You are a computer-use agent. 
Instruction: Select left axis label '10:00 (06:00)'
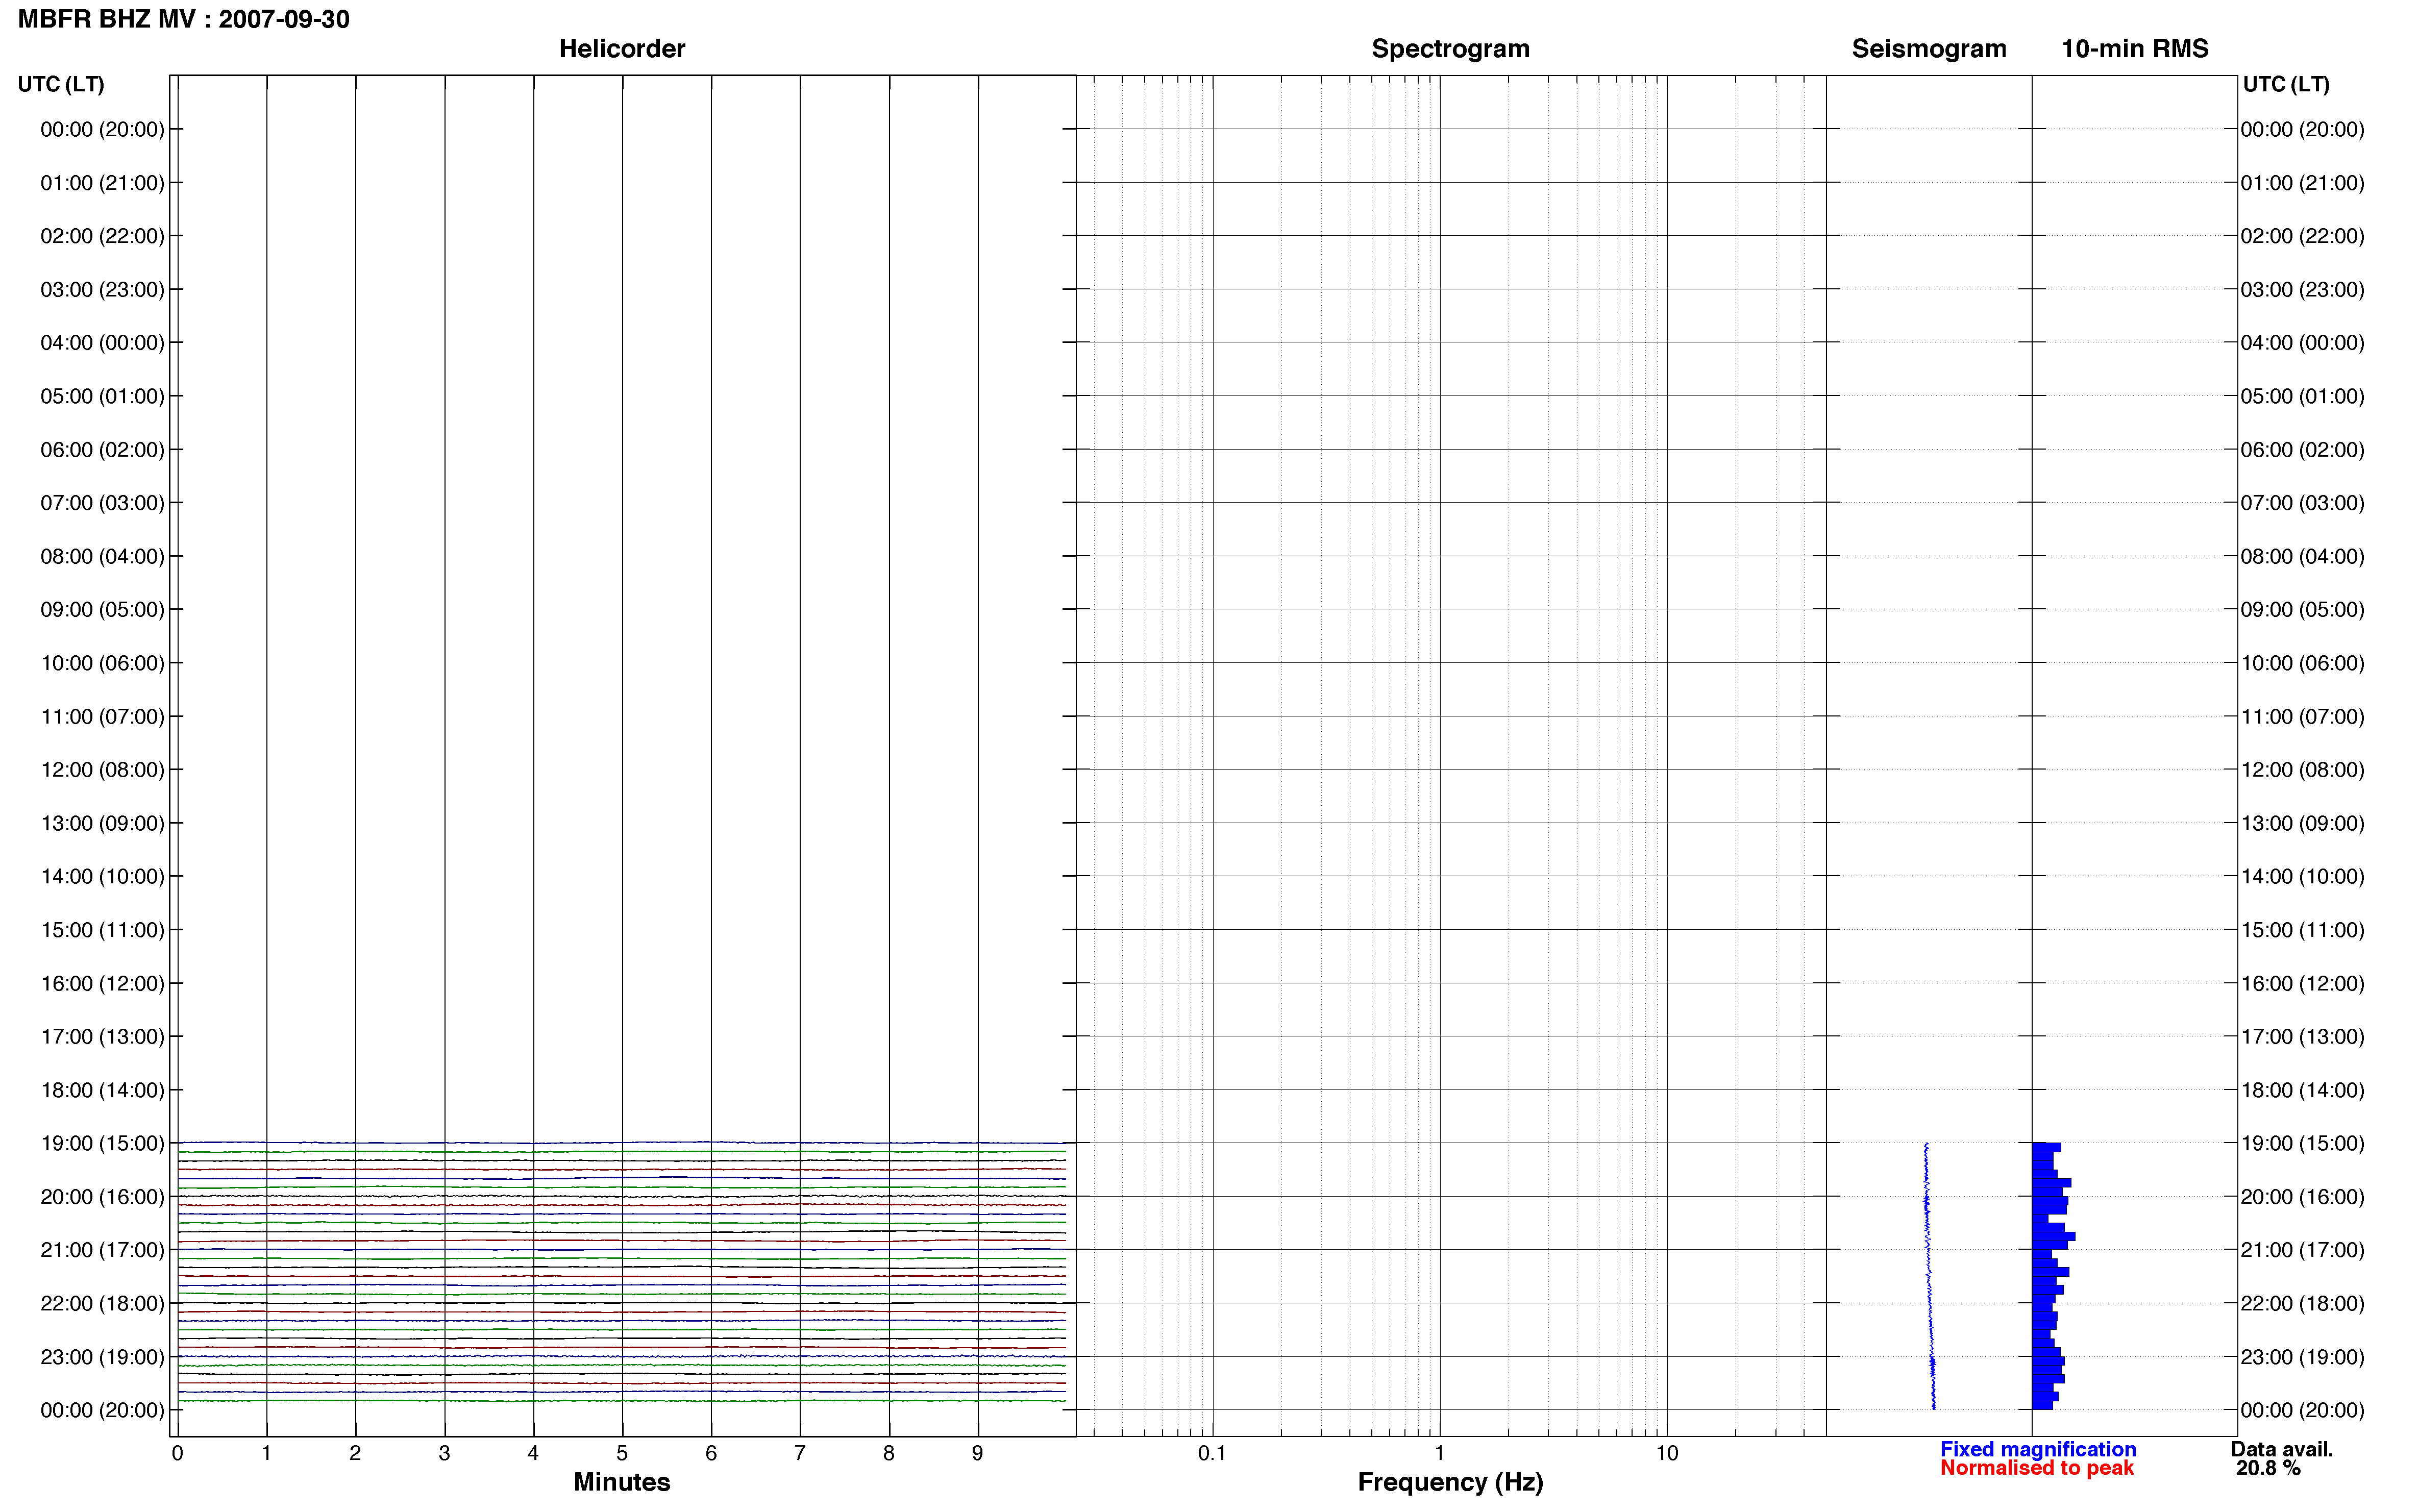click(x=102, y=663)
